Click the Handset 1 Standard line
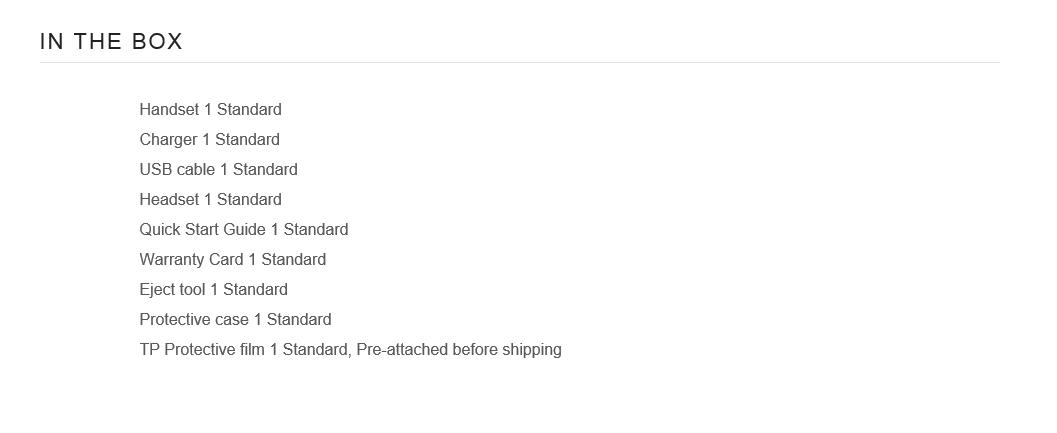Viewport: 1057px width, 433px height. (210, 110)
